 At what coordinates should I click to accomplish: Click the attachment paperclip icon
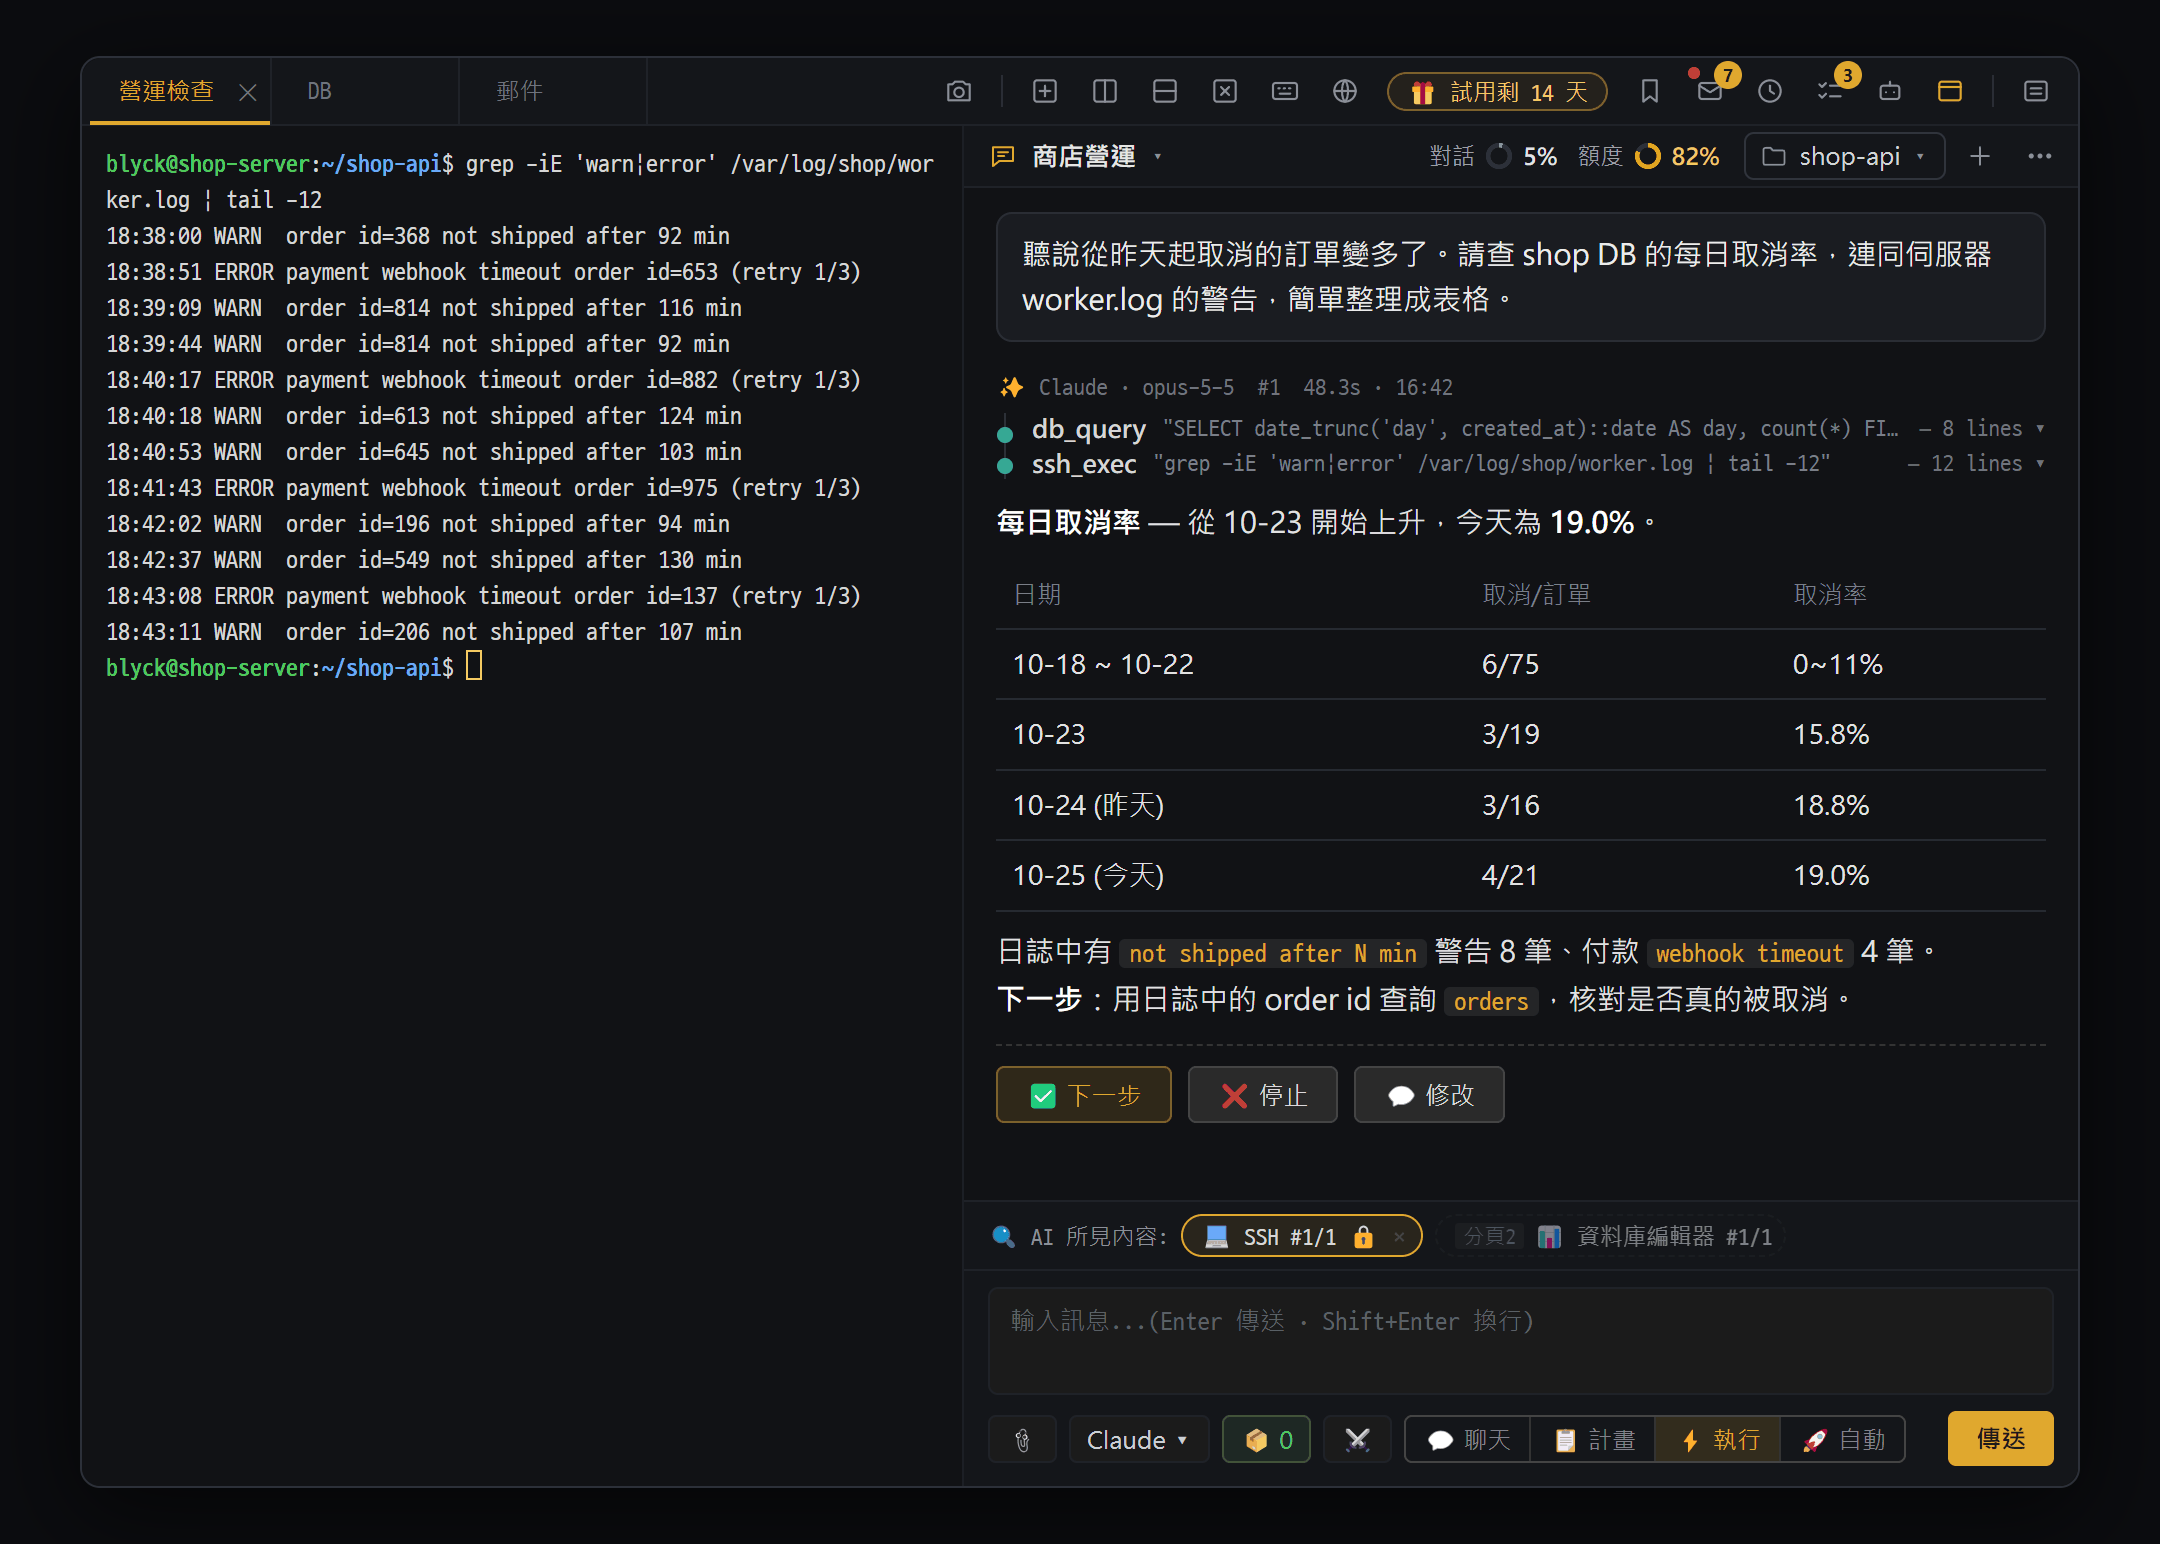(x=1022, y=1439)
